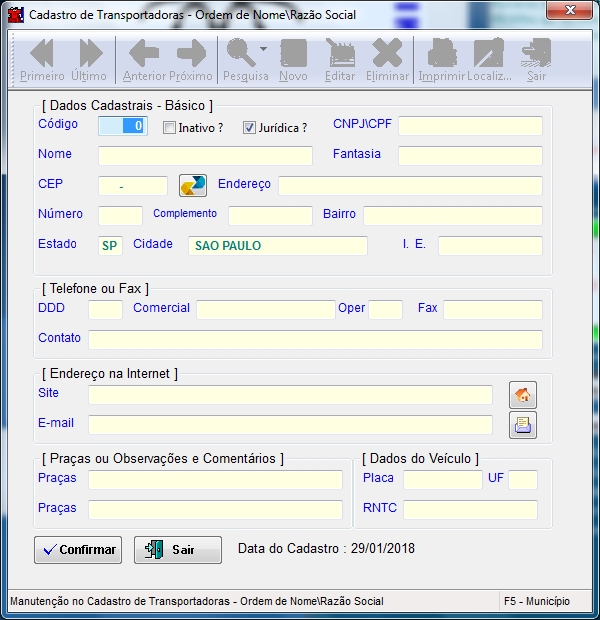
Task: Uncheck the Jurídica checkbox
Action: click(250, 128)
